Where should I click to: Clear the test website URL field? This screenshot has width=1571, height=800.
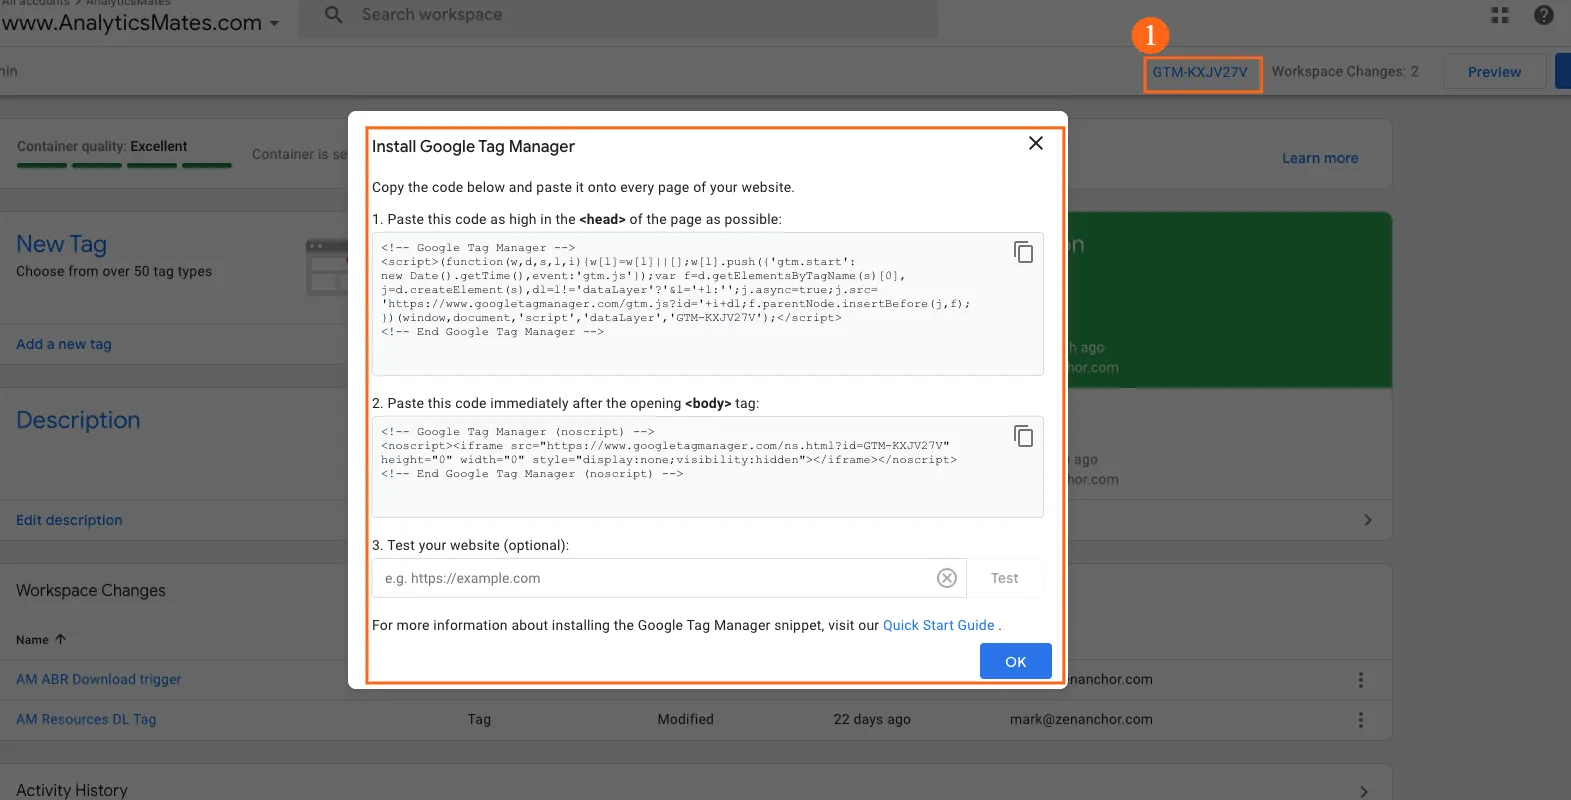click(x=947, y=578)
